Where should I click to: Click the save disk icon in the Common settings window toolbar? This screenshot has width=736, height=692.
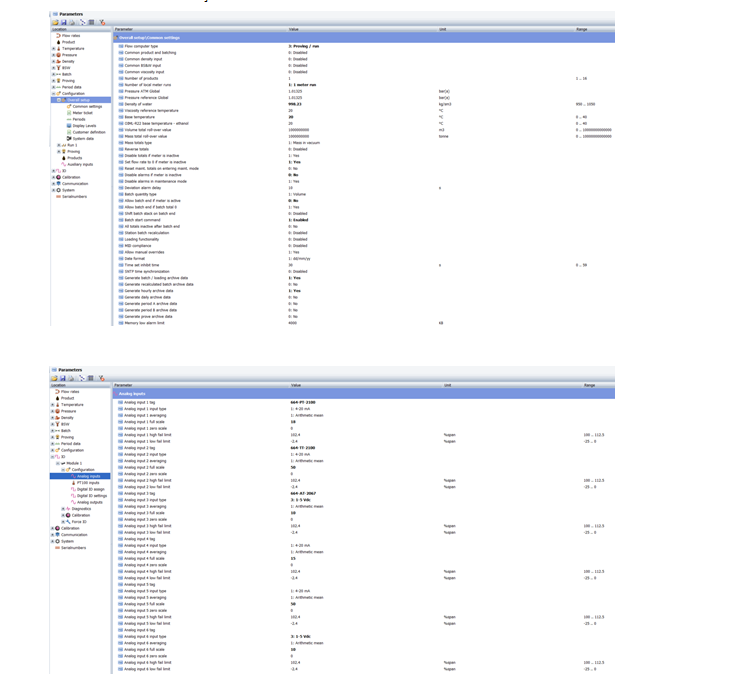click(x=63, y=22)
